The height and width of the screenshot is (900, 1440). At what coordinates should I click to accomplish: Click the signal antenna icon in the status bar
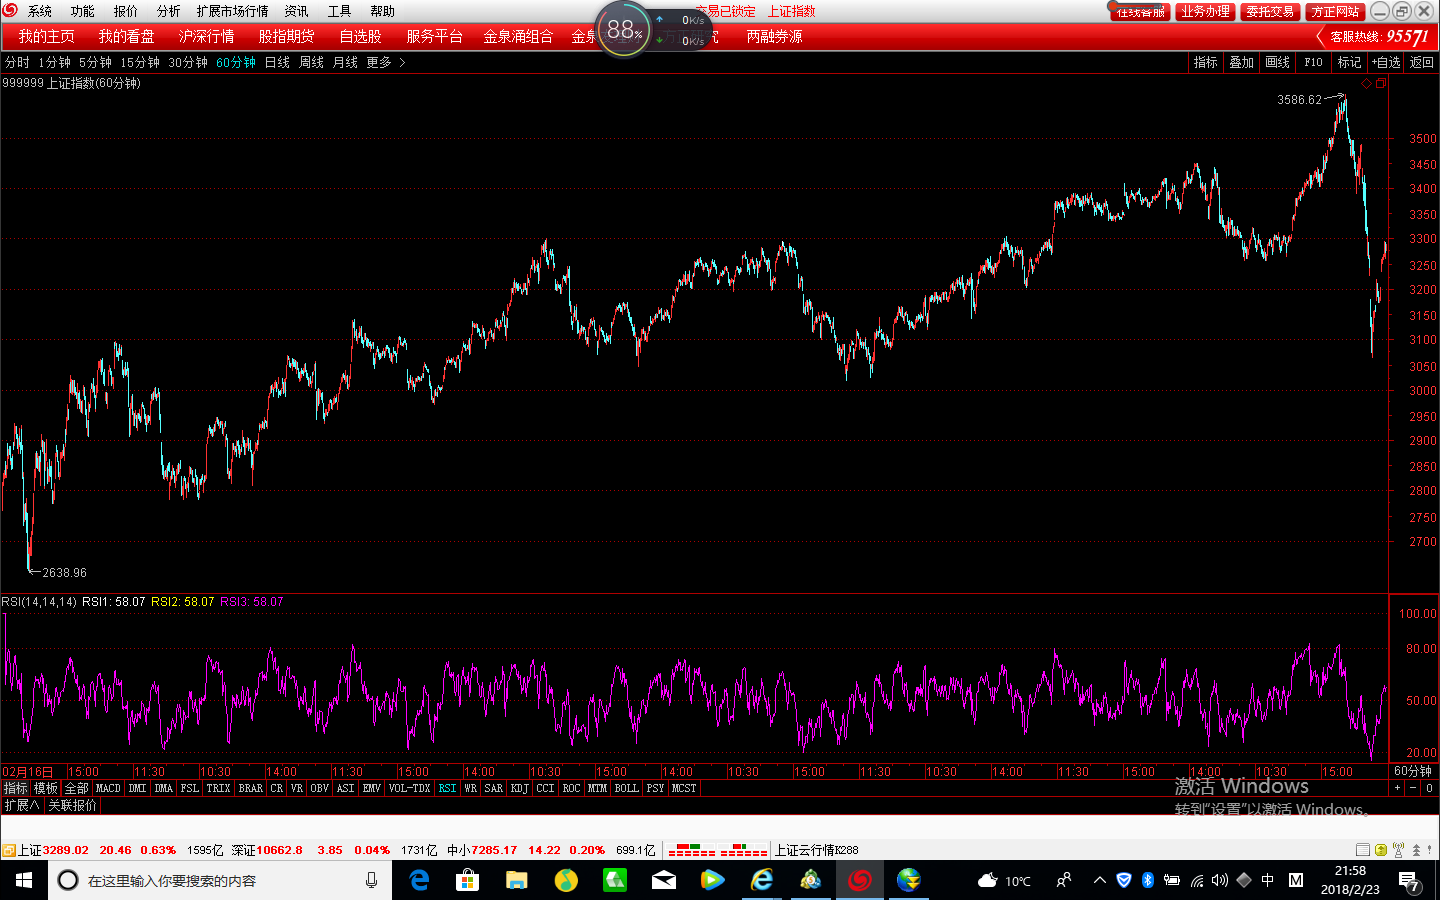click(1398, 850)
